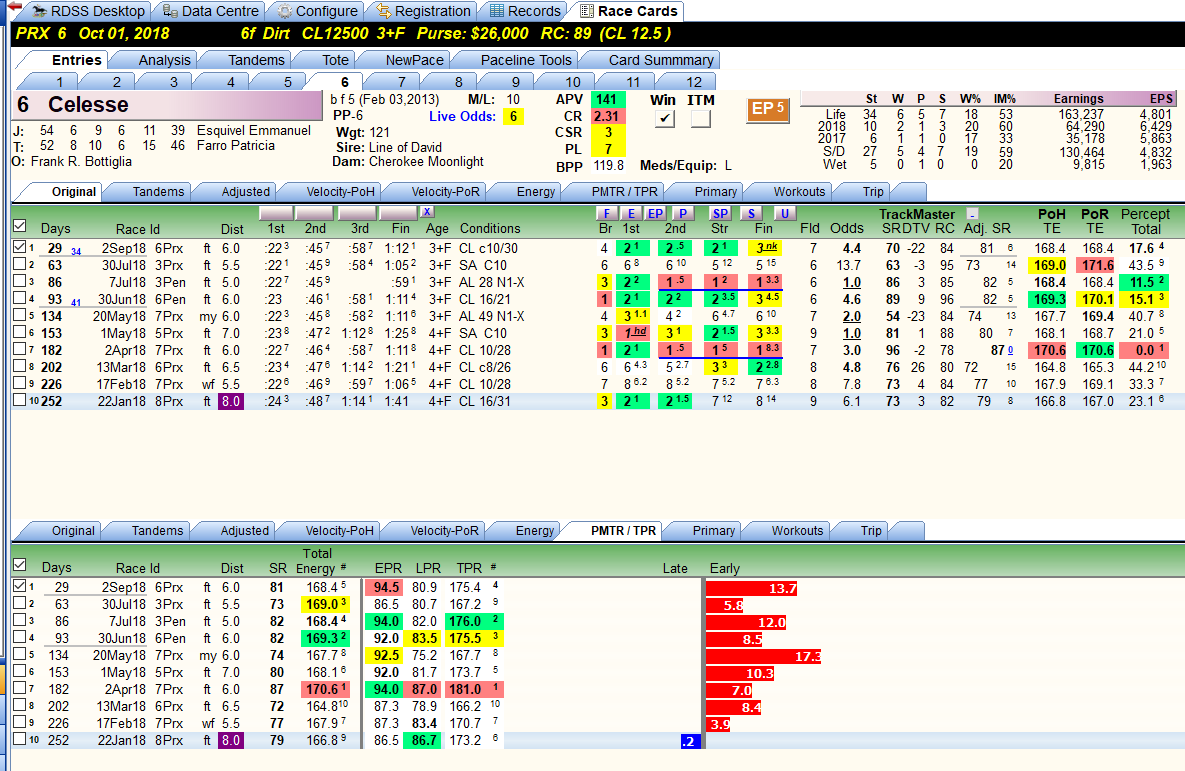Click the EP running-style filter button

pyautogui.click(x=655, y=213)
